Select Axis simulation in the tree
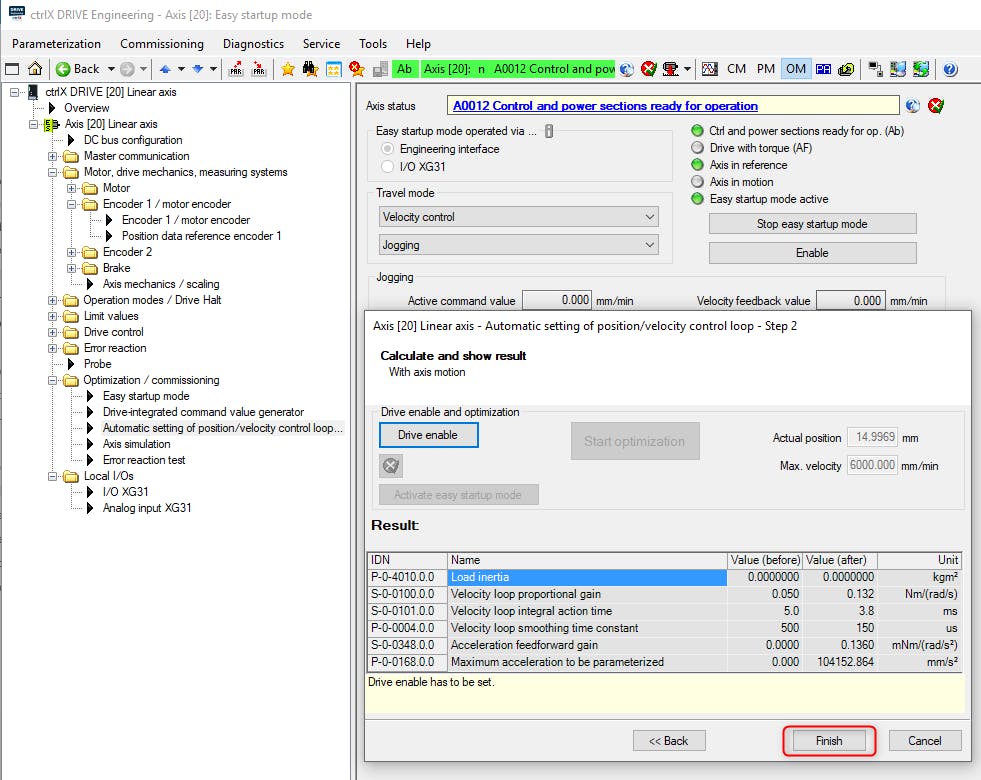 (136, 444)
